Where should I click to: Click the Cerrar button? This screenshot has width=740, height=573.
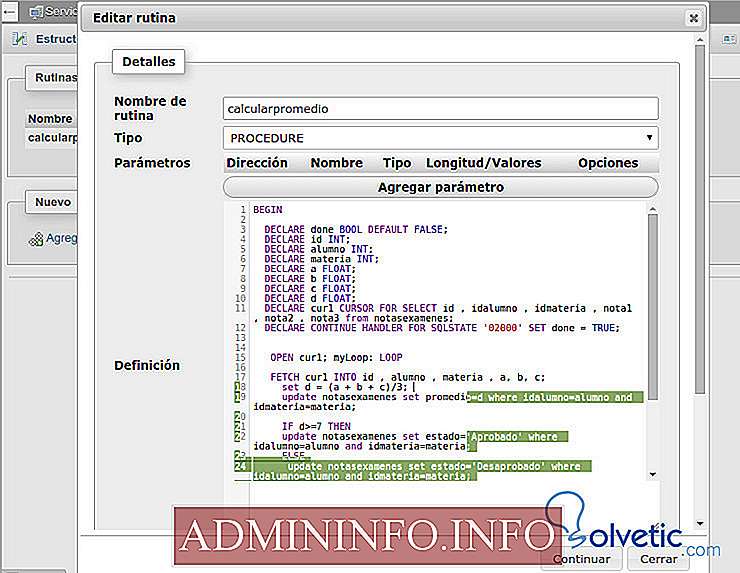659,559
